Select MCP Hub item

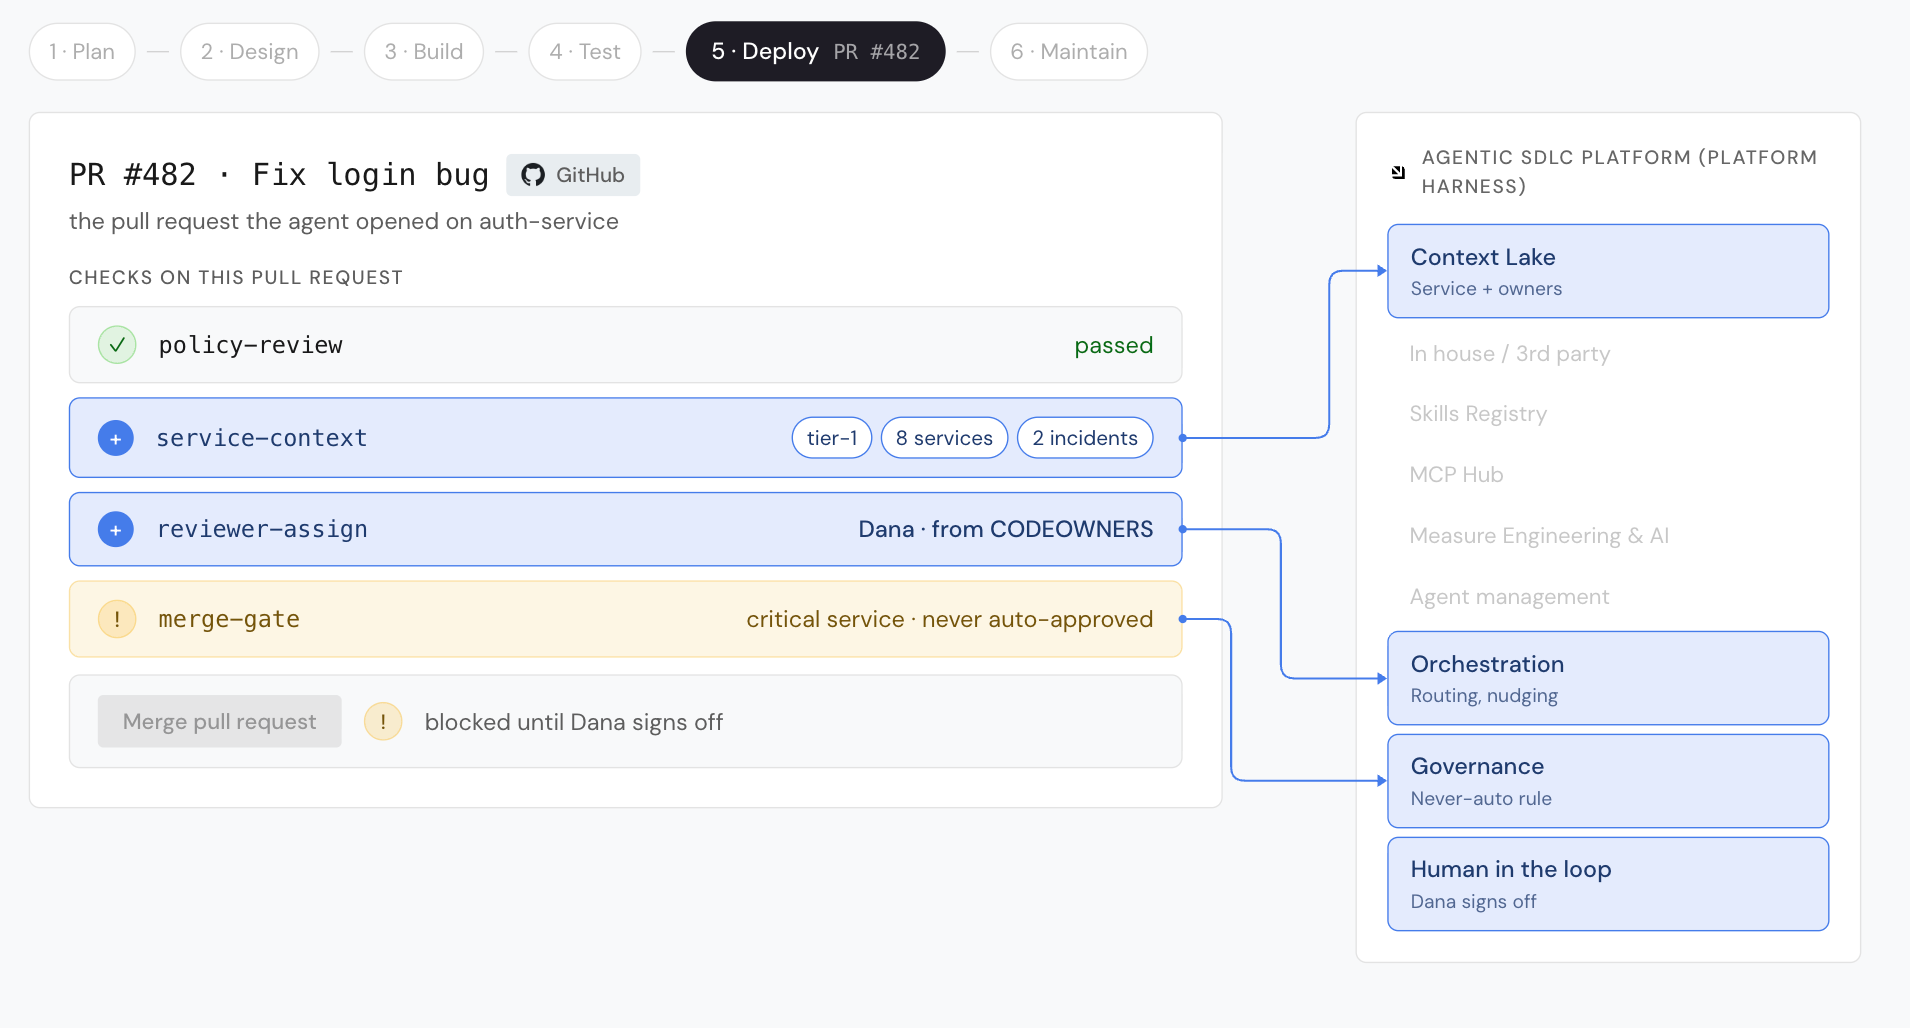tap(1456, 475)
